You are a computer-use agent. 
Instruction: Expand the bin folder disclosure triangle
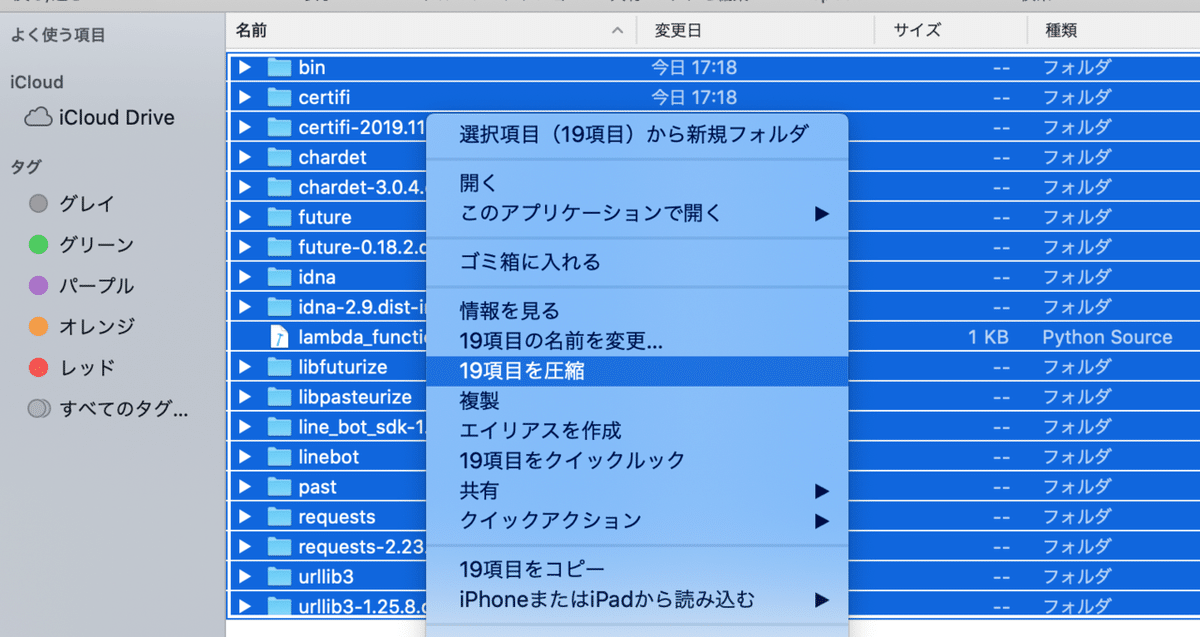[245, 67]
